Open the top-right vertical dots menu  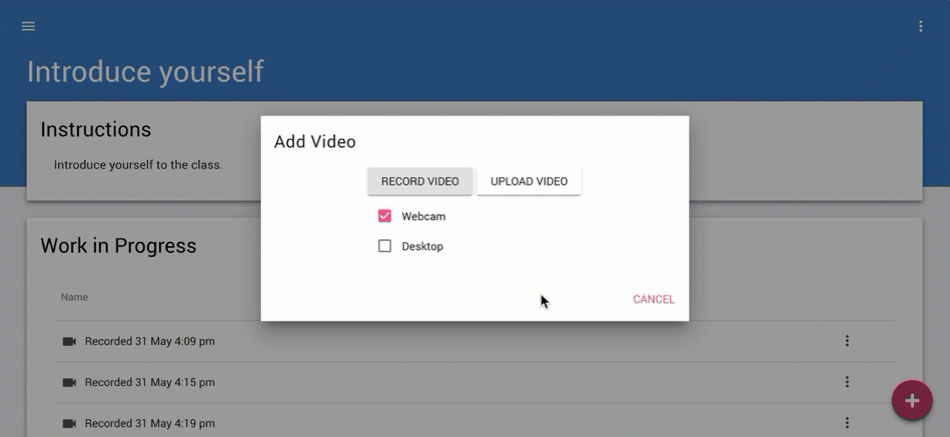[921, 26]
